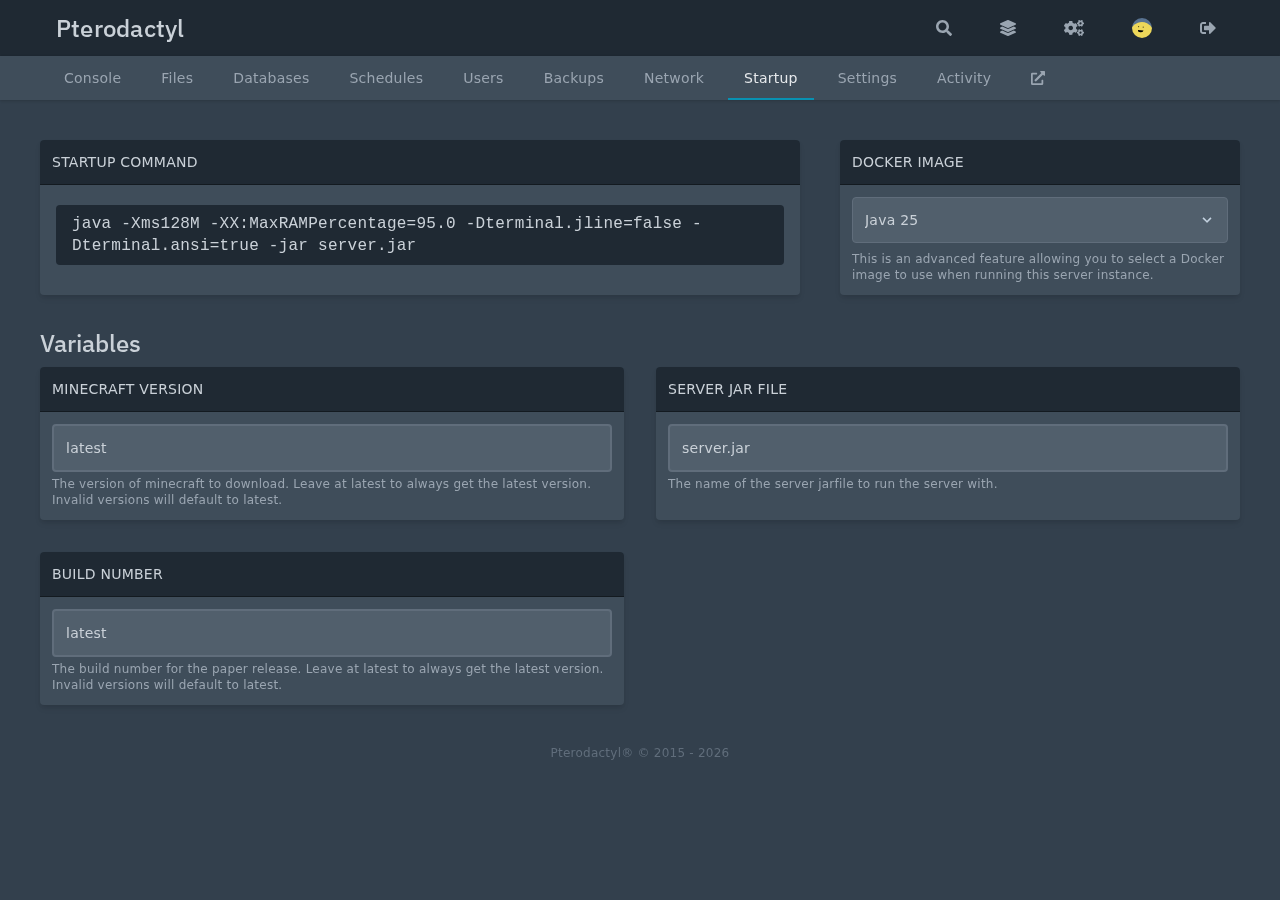Click the MINECRAFT VERSION panel title
This screenshot has height=900, width=1280.
(128, 389)
